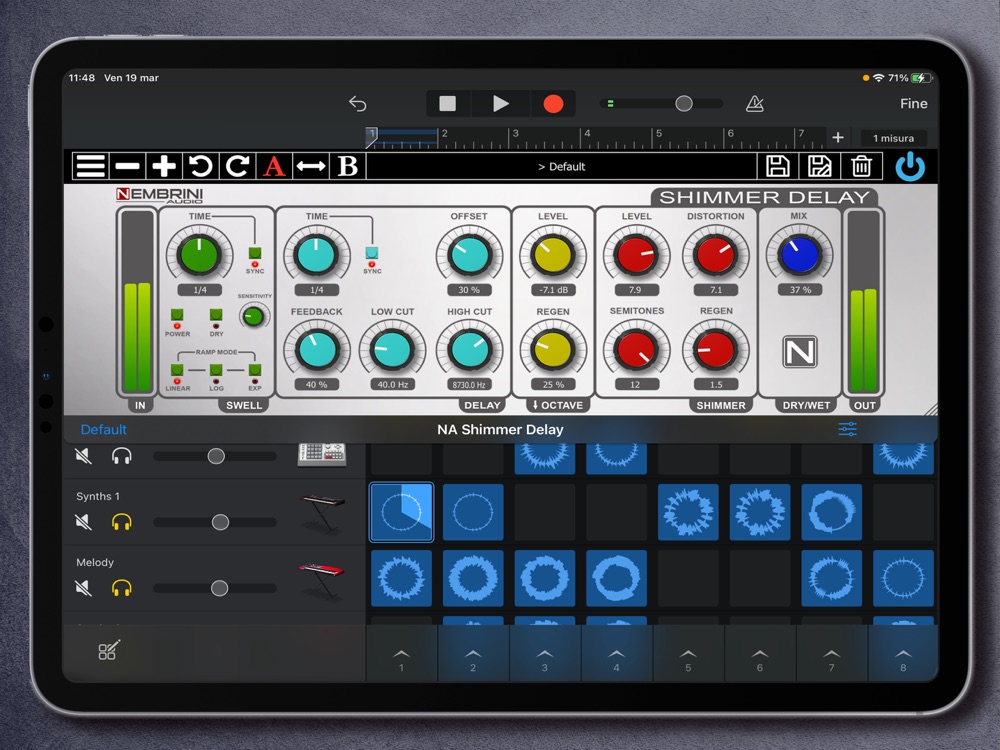Trigger column 5 with its chevron
This screenshot has height=750, width=1000.
click(688, 655)
